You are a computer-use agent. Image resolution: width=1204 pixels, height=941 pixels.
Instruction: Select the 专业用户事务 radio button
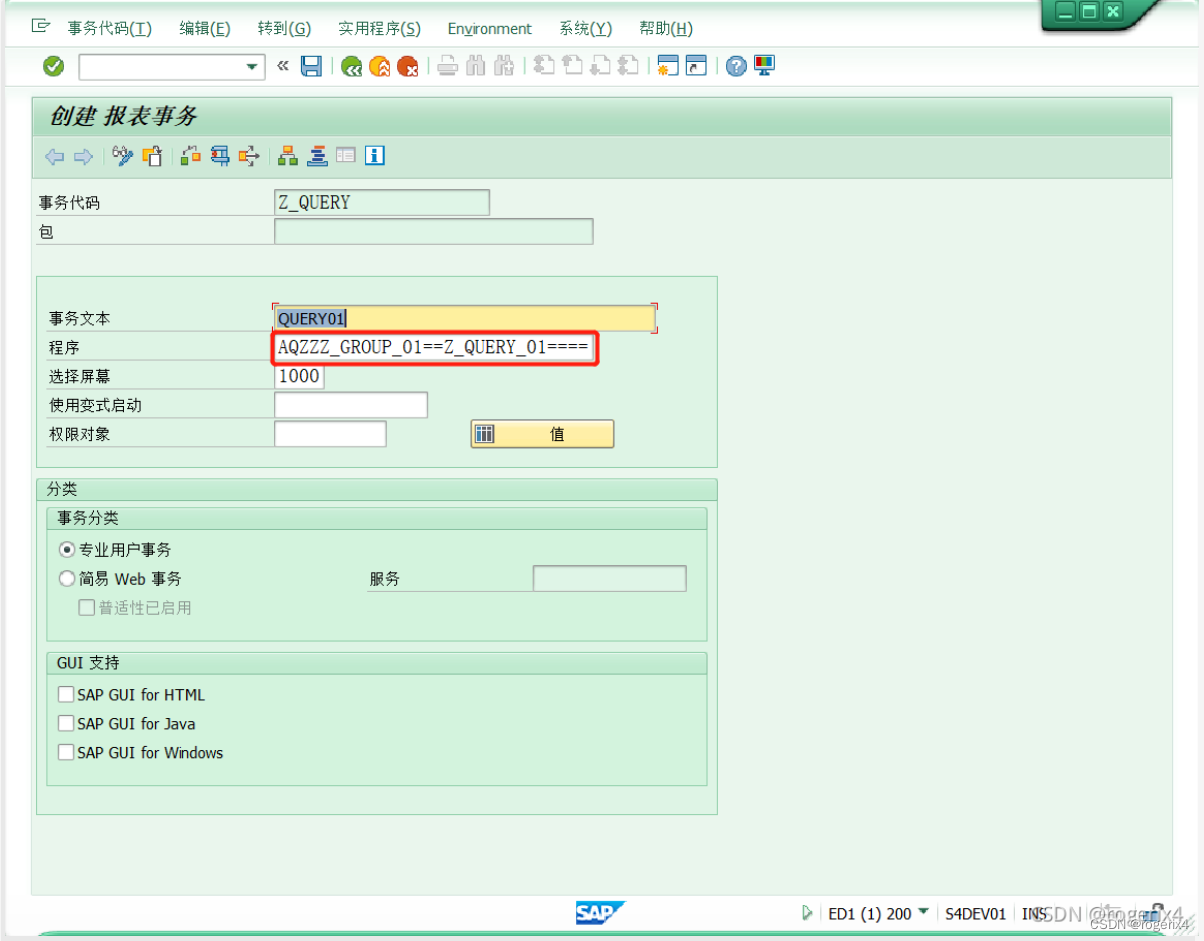pyautogui.click(x=66, y=549)
